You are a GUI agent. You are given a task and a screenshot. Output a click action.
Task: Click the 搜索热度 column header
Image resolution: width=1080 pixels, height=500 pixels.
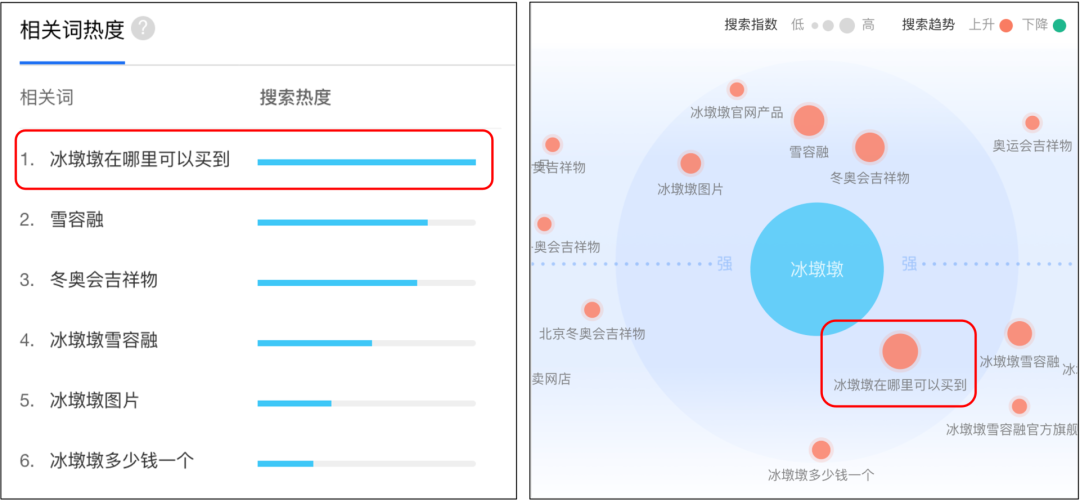[x=295, y=97]
